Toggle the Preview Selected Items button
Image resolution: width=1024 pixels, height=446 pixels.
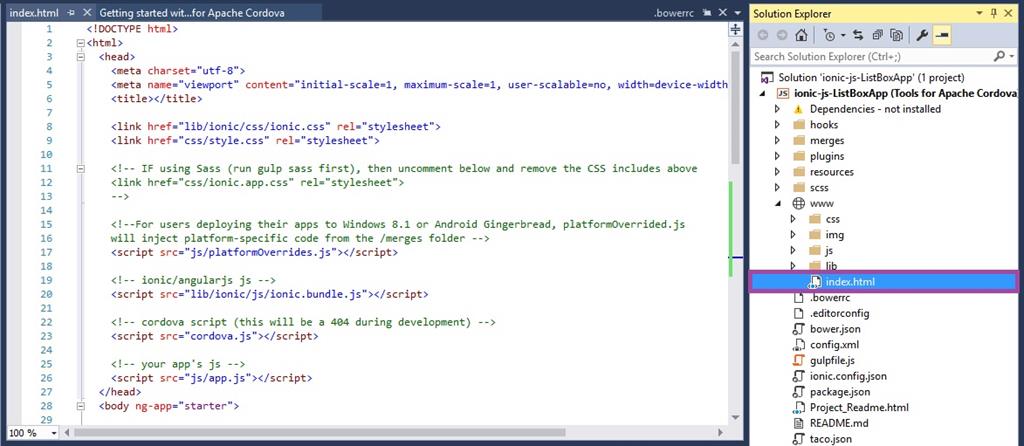(941, 35)
